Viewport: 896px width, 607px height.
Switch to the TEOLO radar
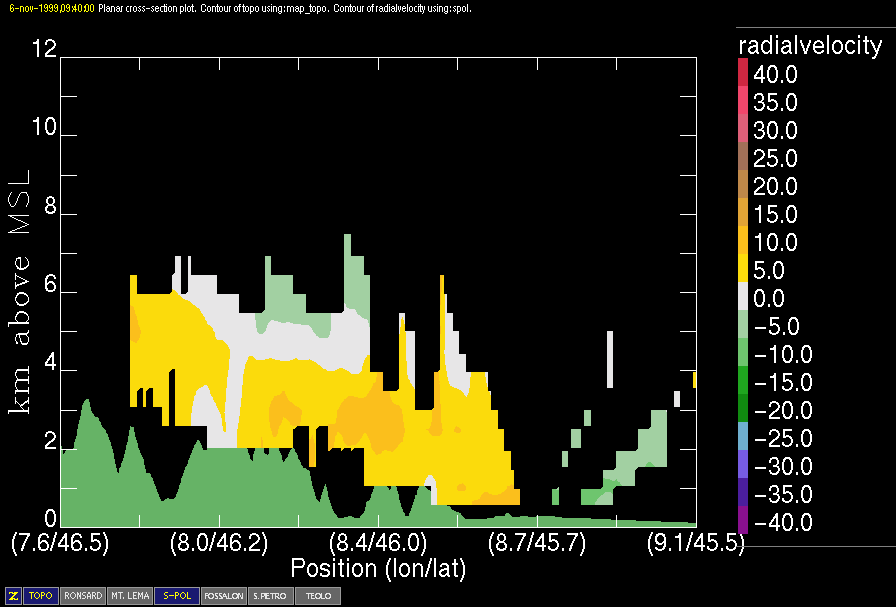[317, 596]
